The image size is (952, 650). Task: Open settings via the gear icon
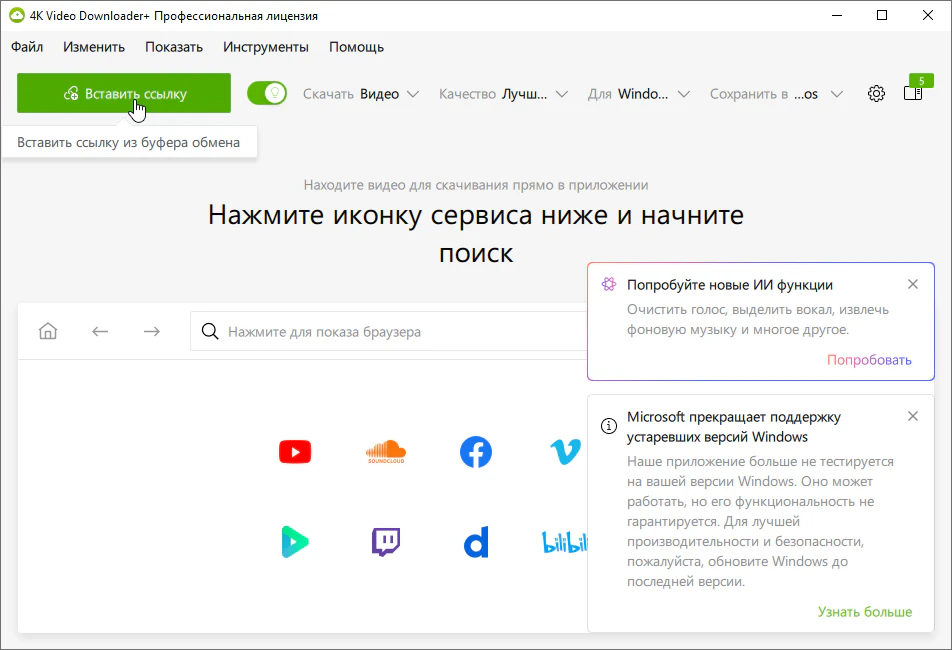pyautogui.click(x=876, y=94)
